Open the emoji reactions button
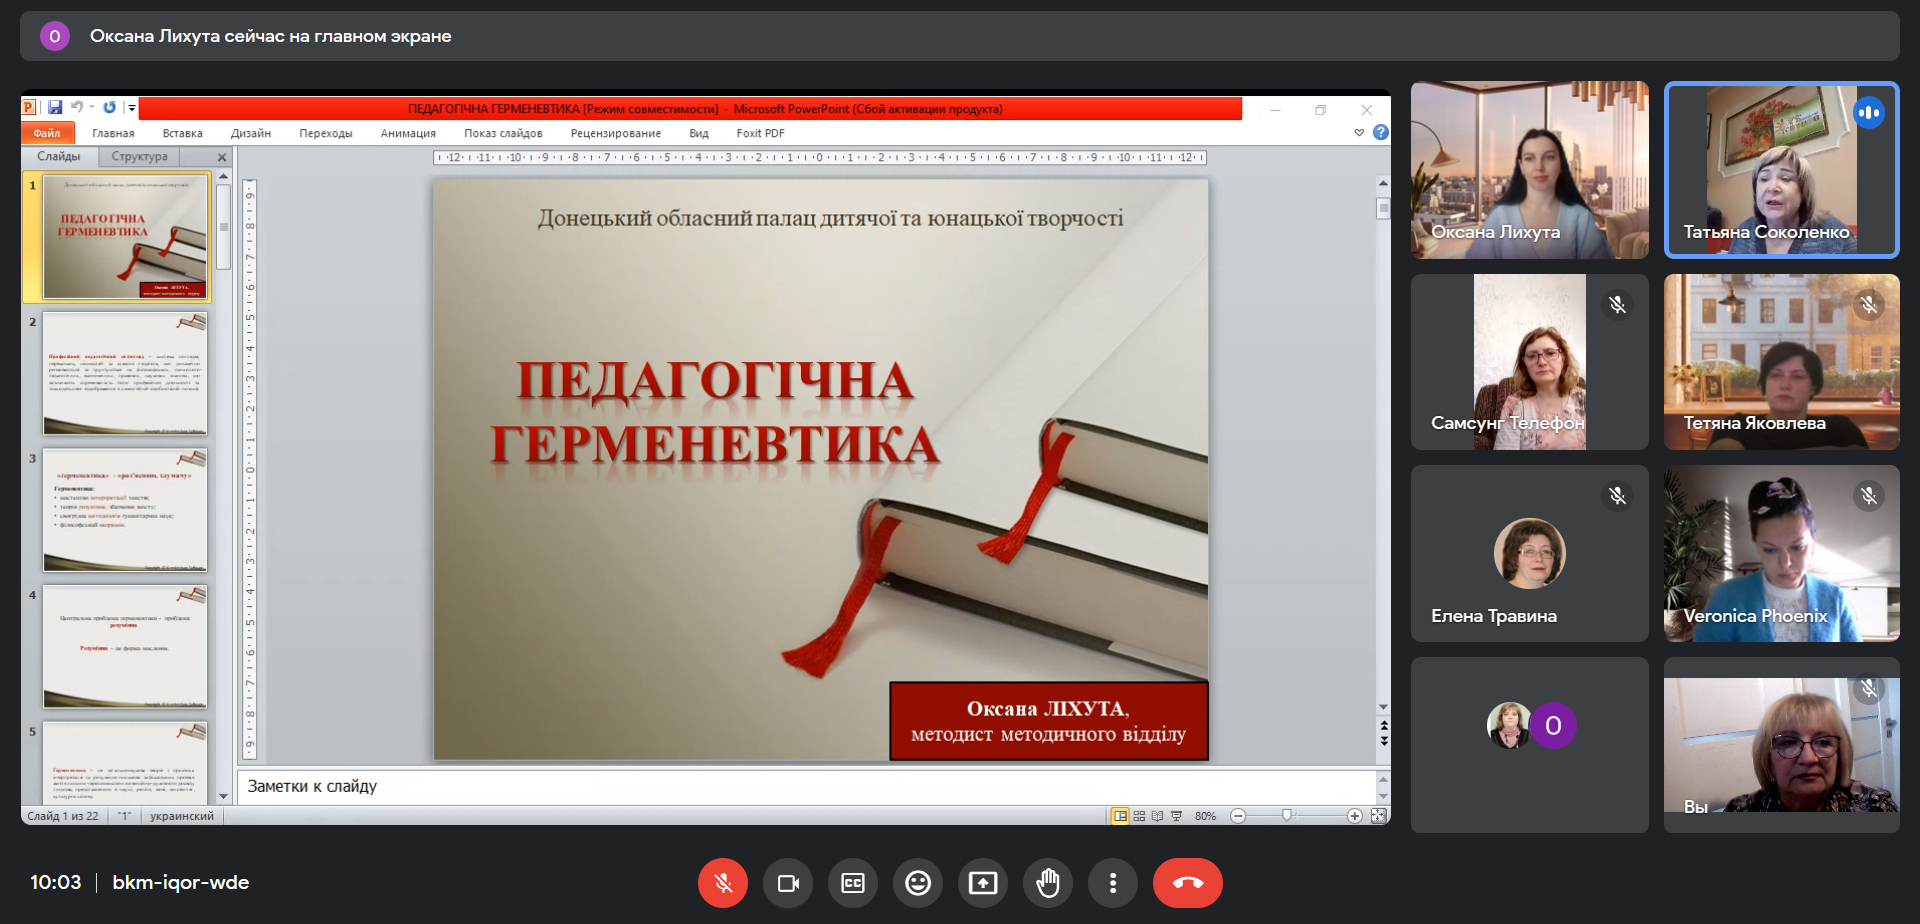Screen dimensions: 1920x924 (x=918, y=883)
